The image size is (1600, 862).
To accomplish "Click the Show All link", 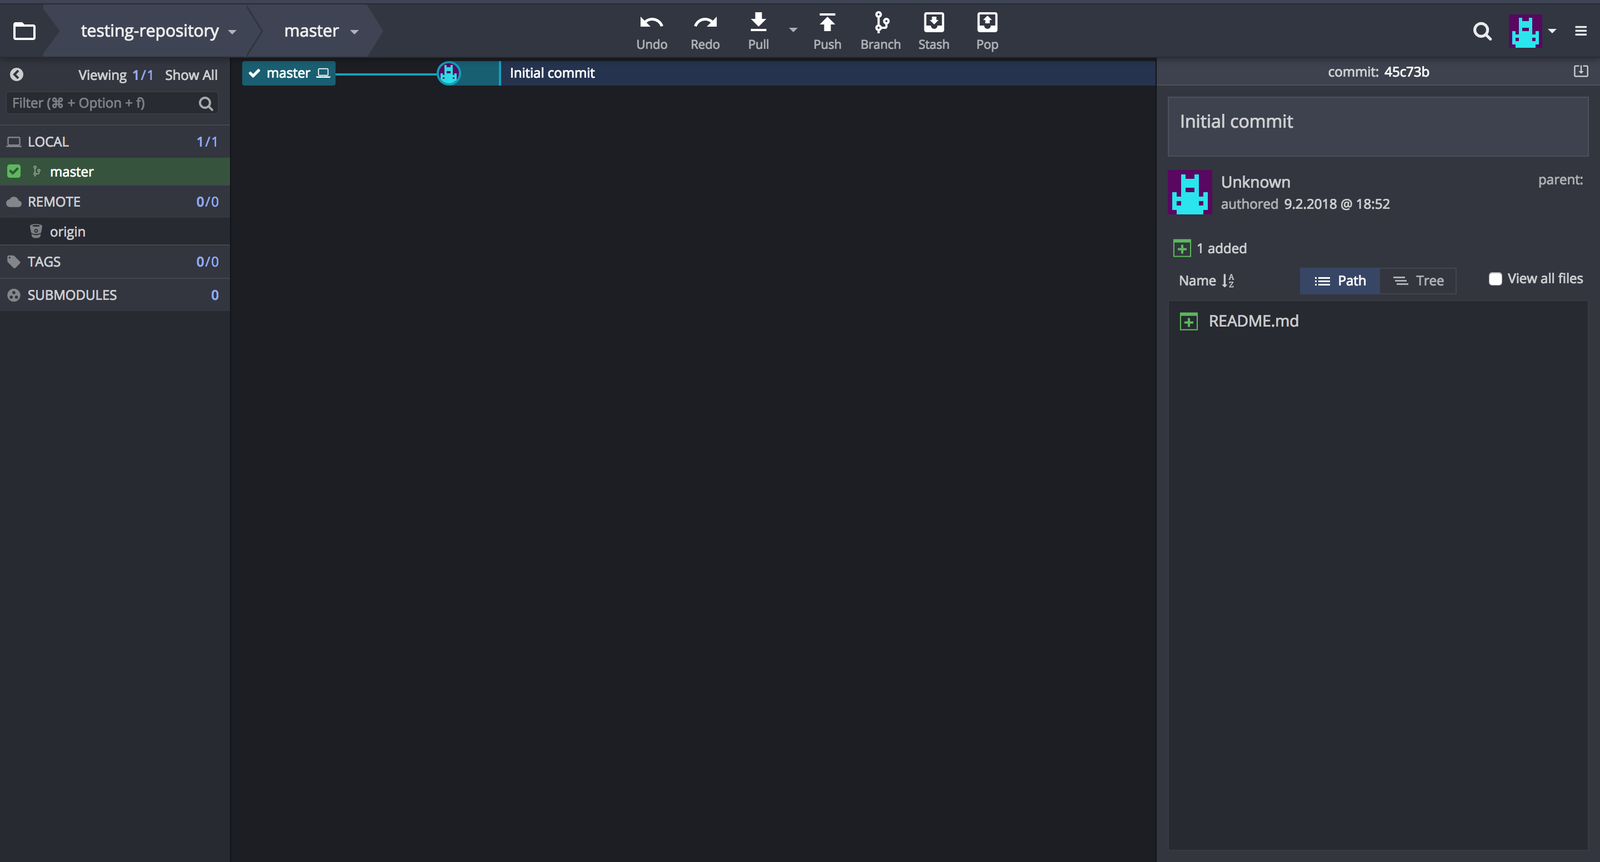I will [x=191, y=75].
